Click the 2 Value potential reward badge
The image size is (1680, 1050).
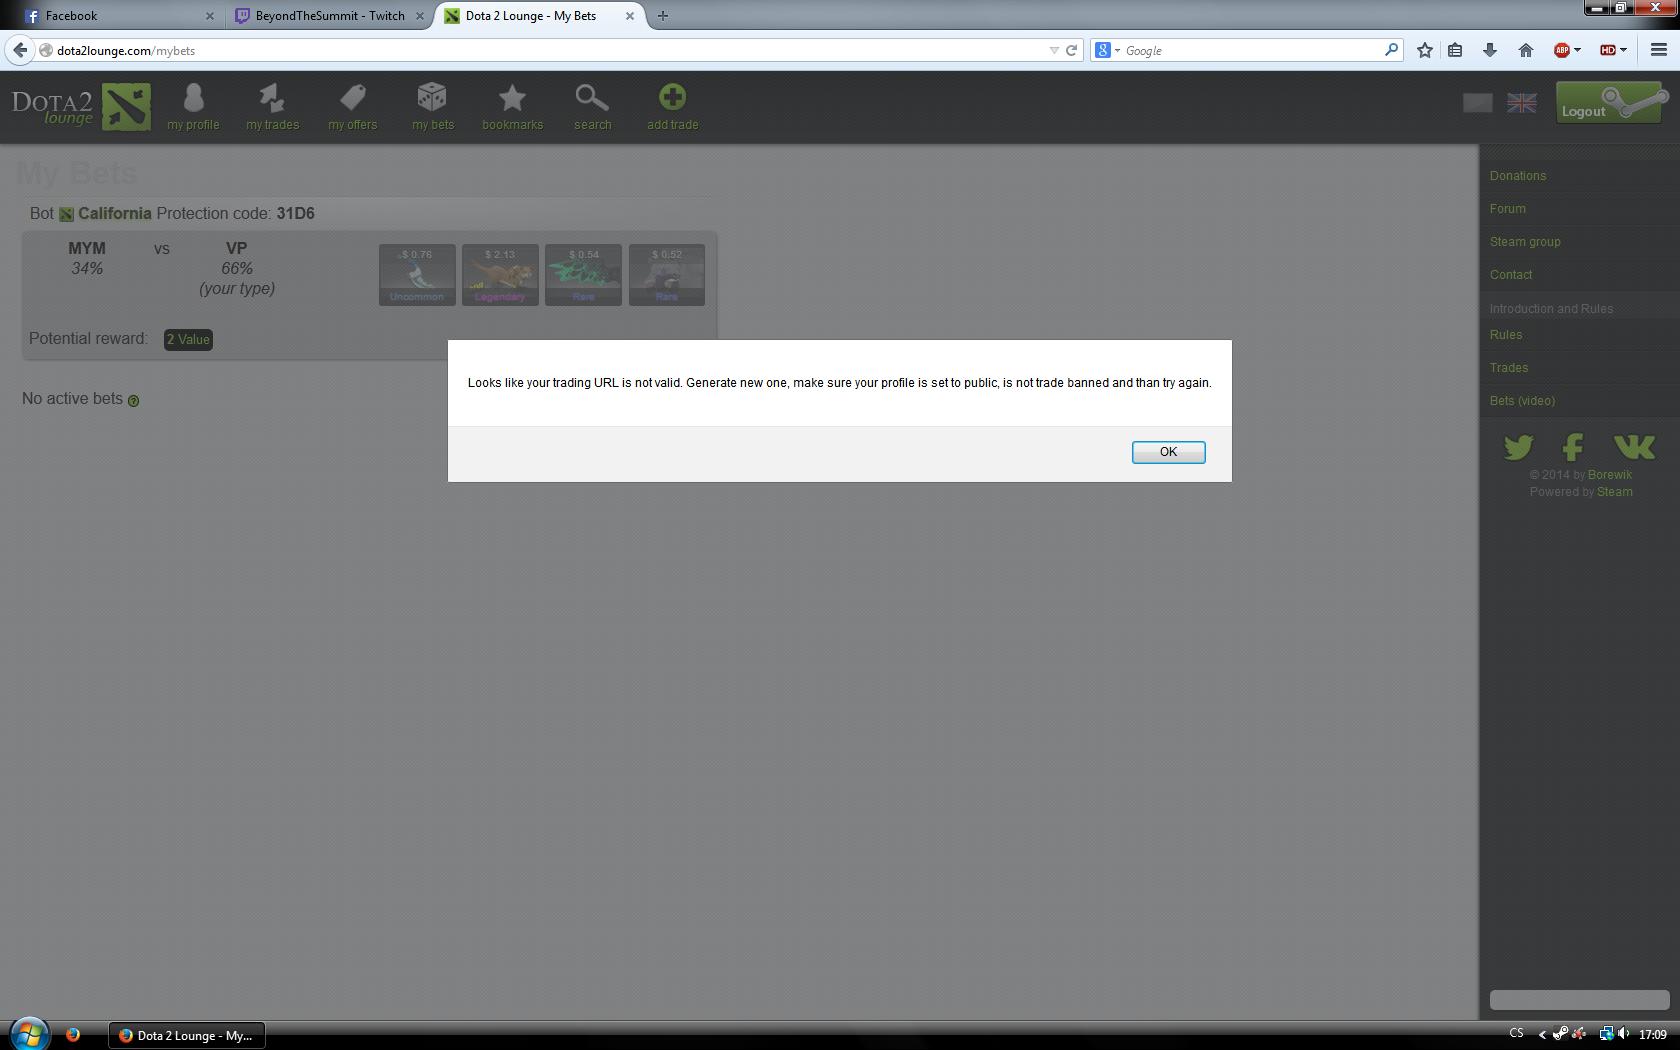pos(188,340)
